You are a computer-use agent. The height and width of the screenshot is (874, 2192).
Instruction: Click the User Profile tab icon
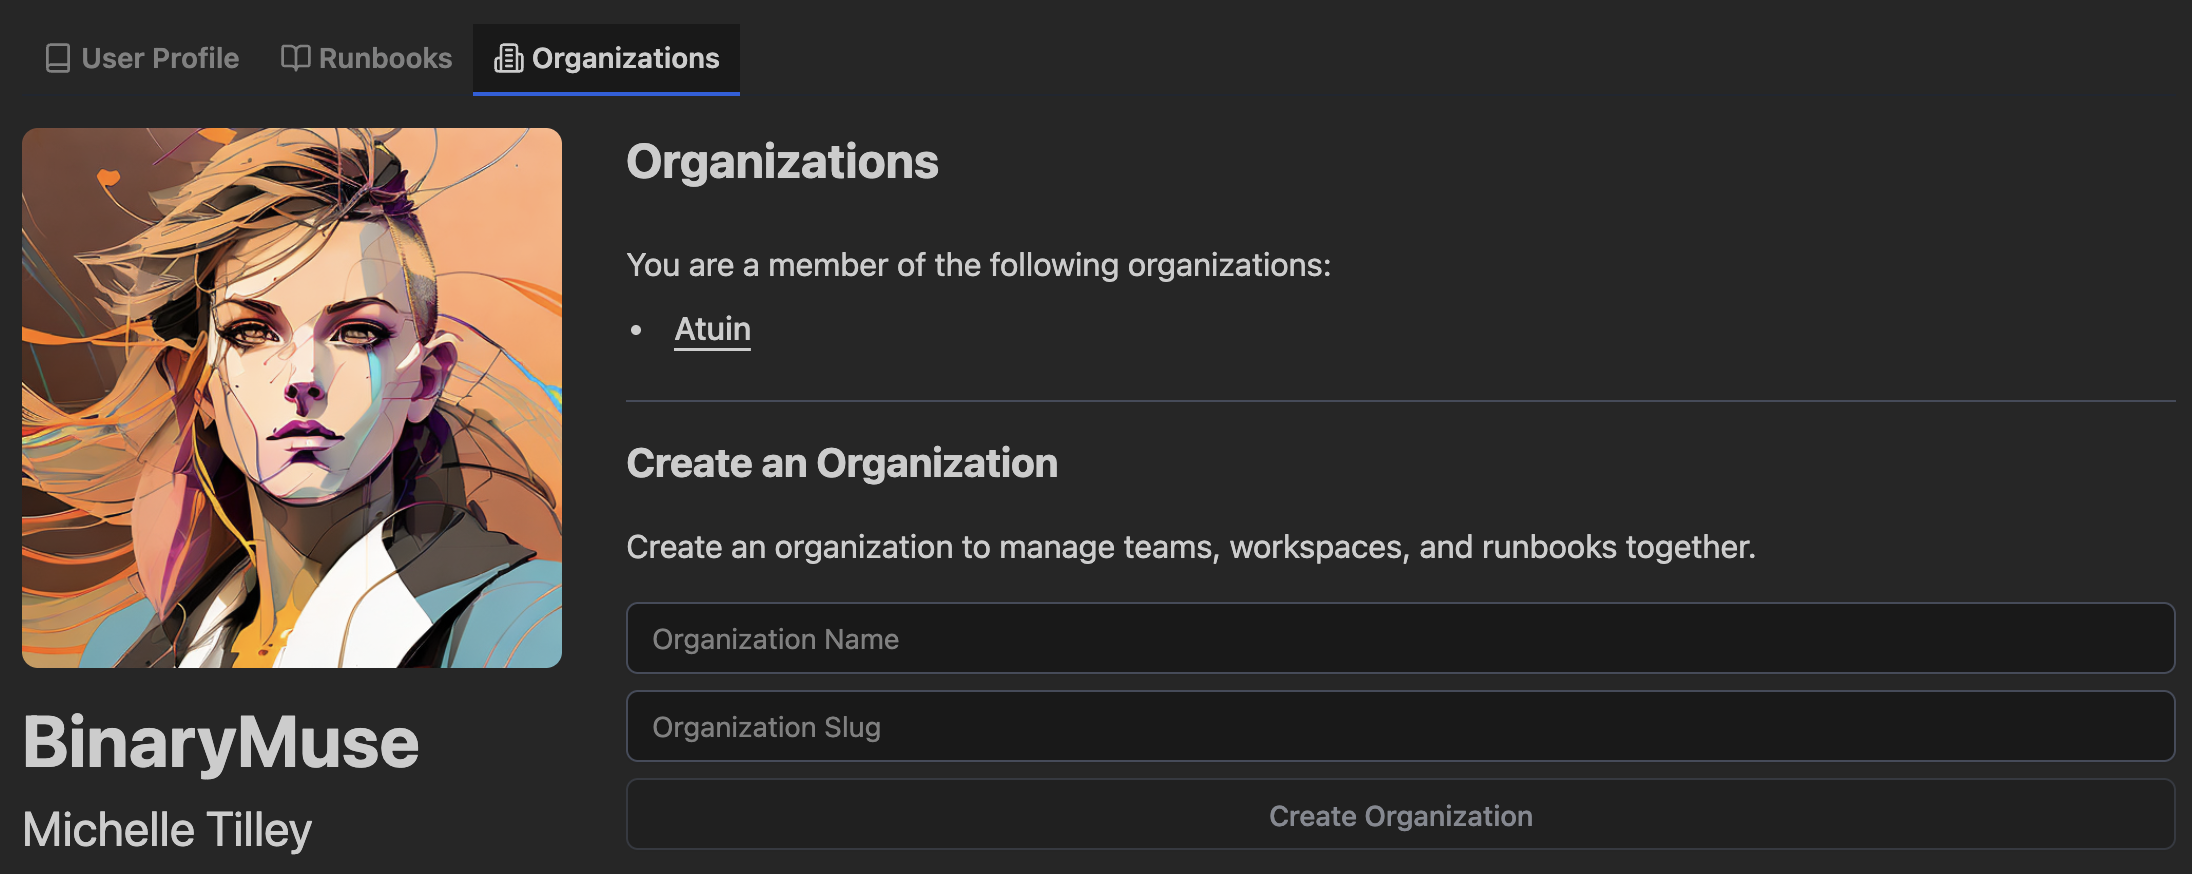click(58, 58)
